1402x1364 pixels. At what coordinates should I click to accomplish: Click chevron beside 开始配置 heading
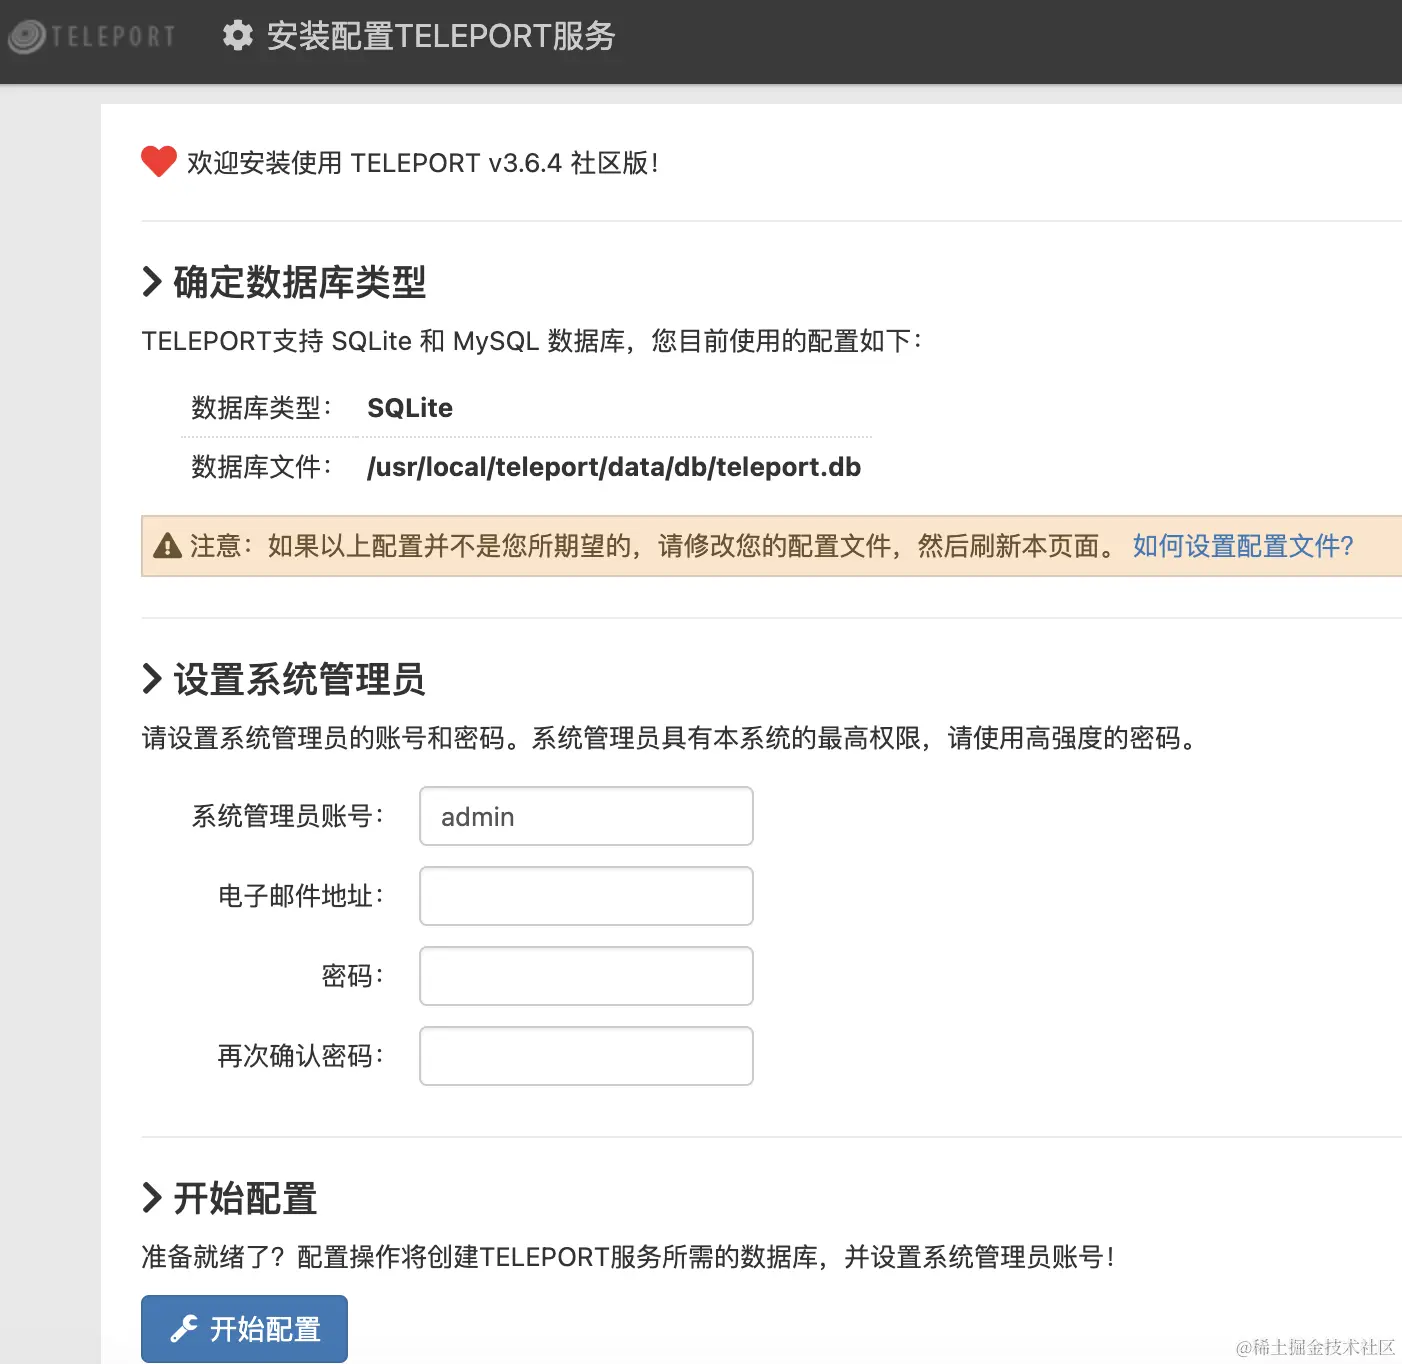[x=152, y=1197]
